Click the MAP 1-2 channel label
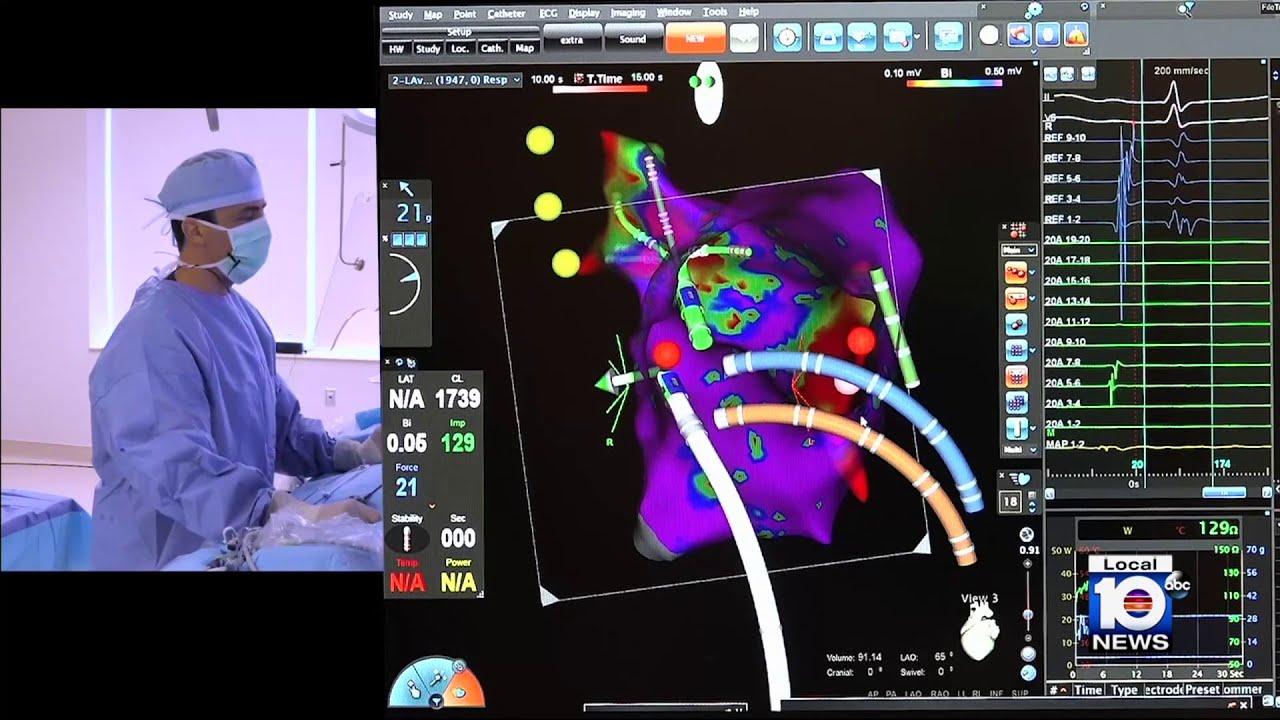This screenshot has width=1280, height=720. tap(1064, 442)
